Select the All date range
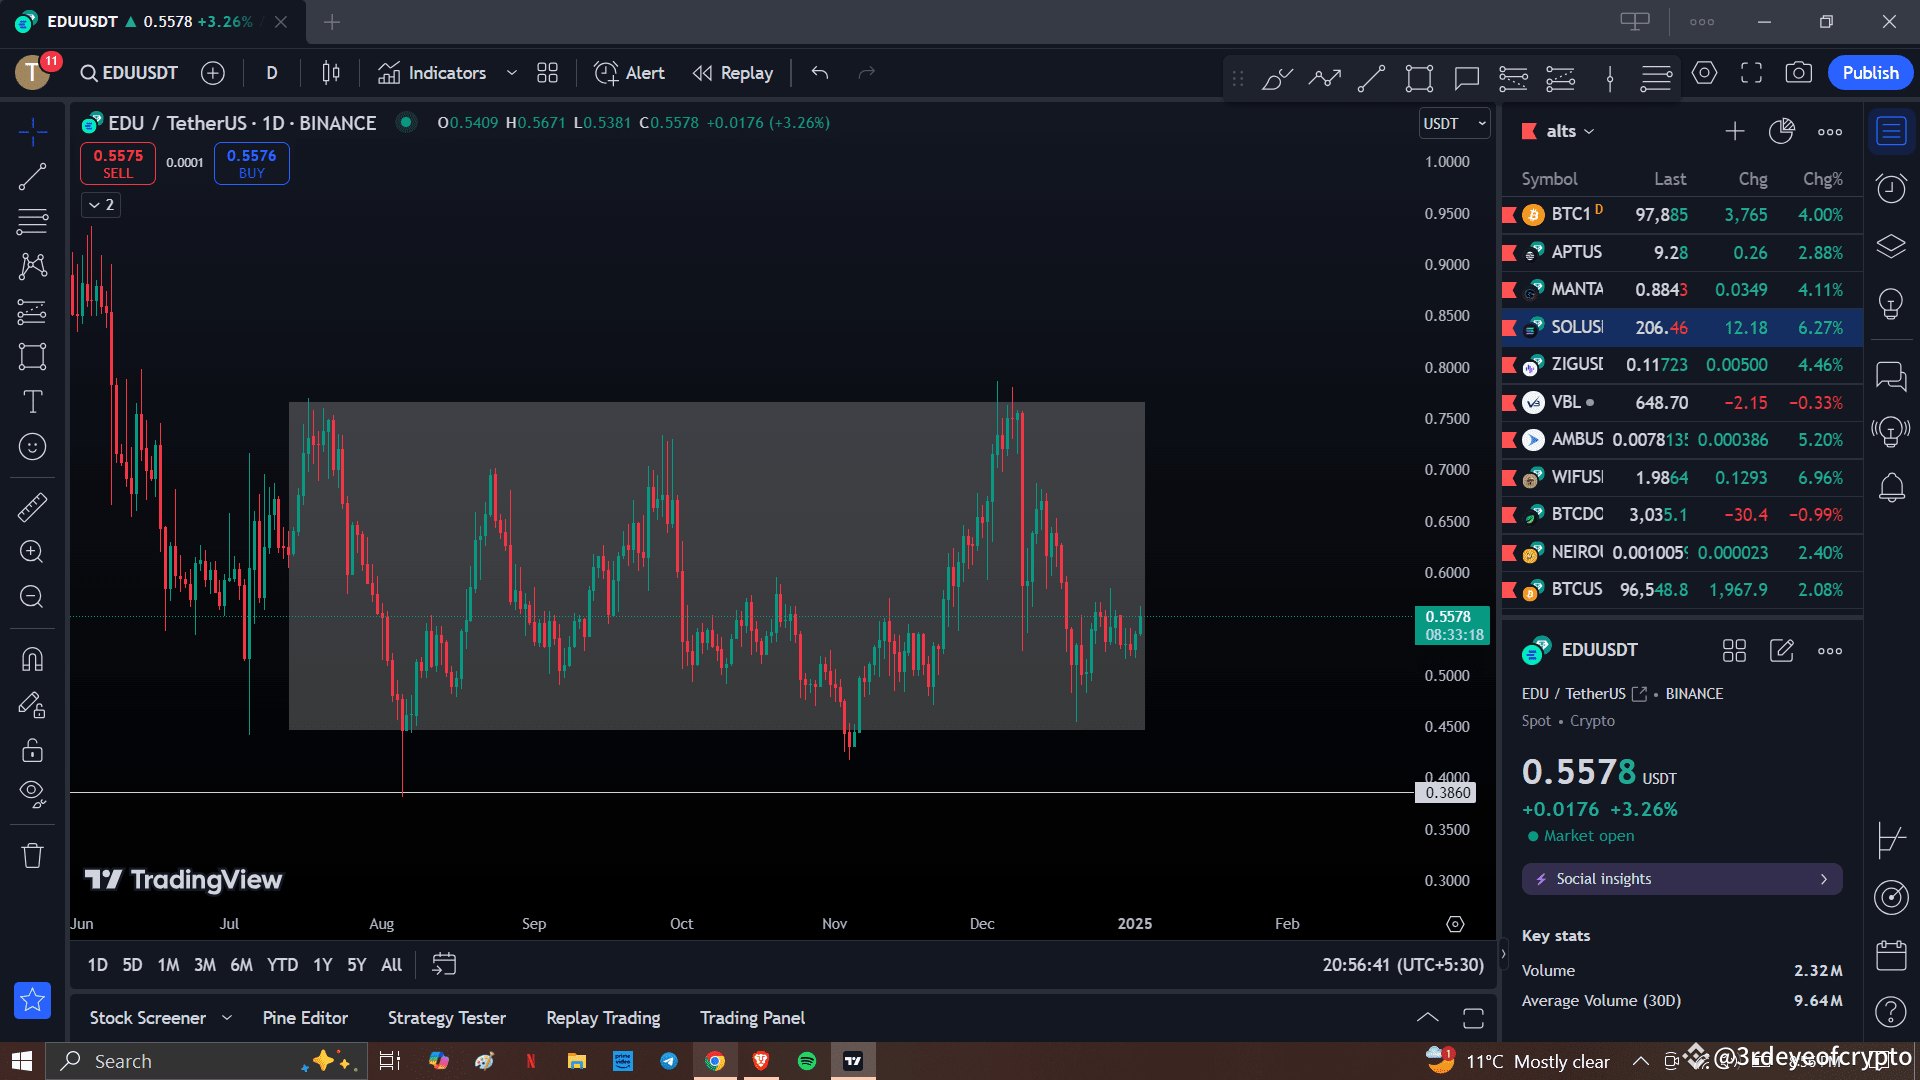 (392, 965)
